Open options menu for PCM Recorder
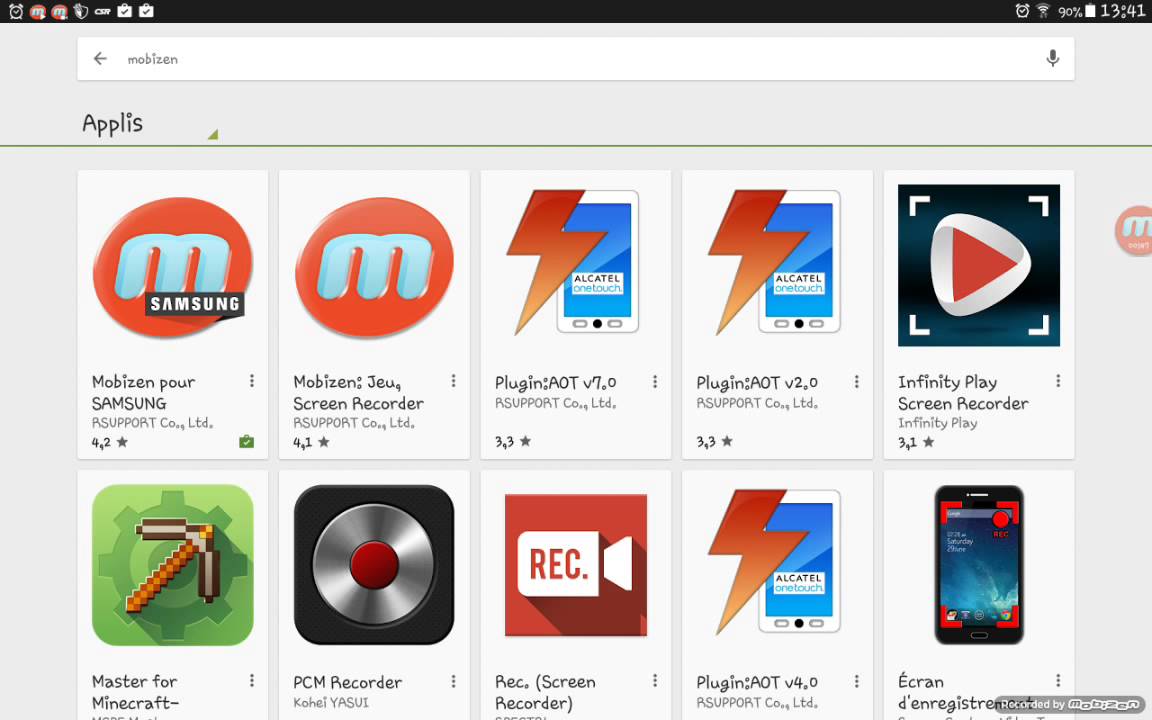The width and height of the screenshot is (1152, 720). click(x=453, y=681)
